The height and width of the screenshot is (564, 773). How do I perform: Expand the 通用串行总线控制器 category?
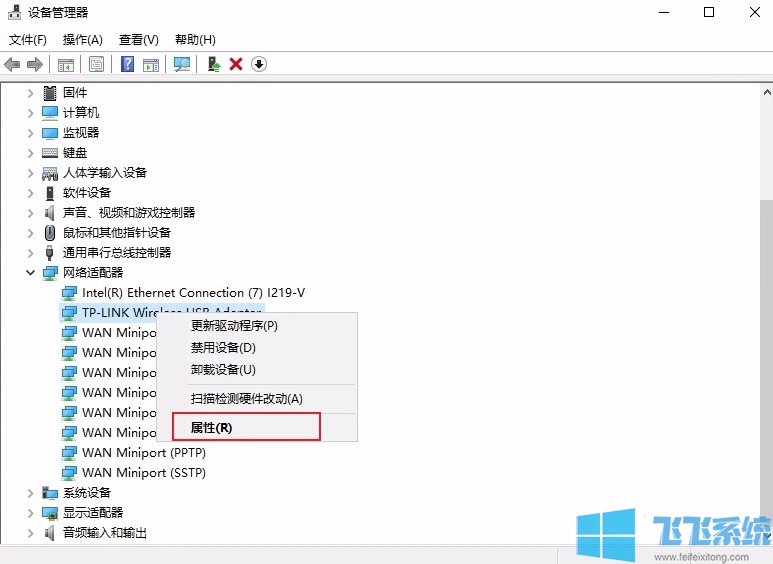tap(31, 253)
